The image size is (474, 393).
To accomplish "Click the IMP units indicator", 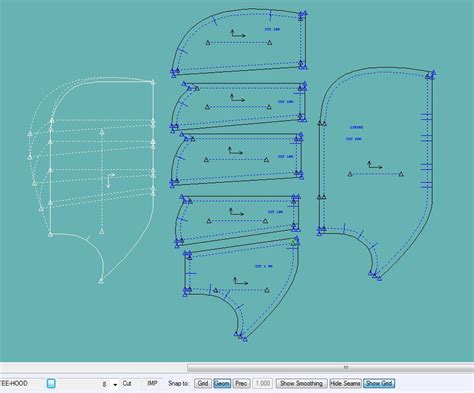I will (x=152, y=383).
